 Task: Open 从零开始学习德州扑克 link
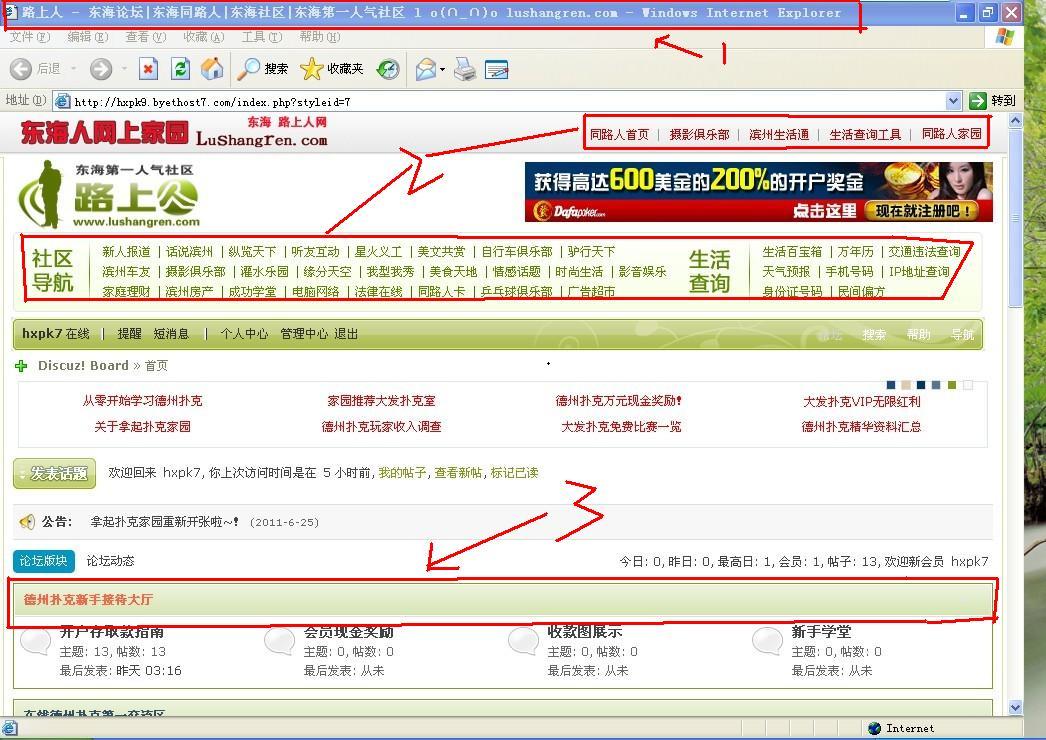(142, 401)
